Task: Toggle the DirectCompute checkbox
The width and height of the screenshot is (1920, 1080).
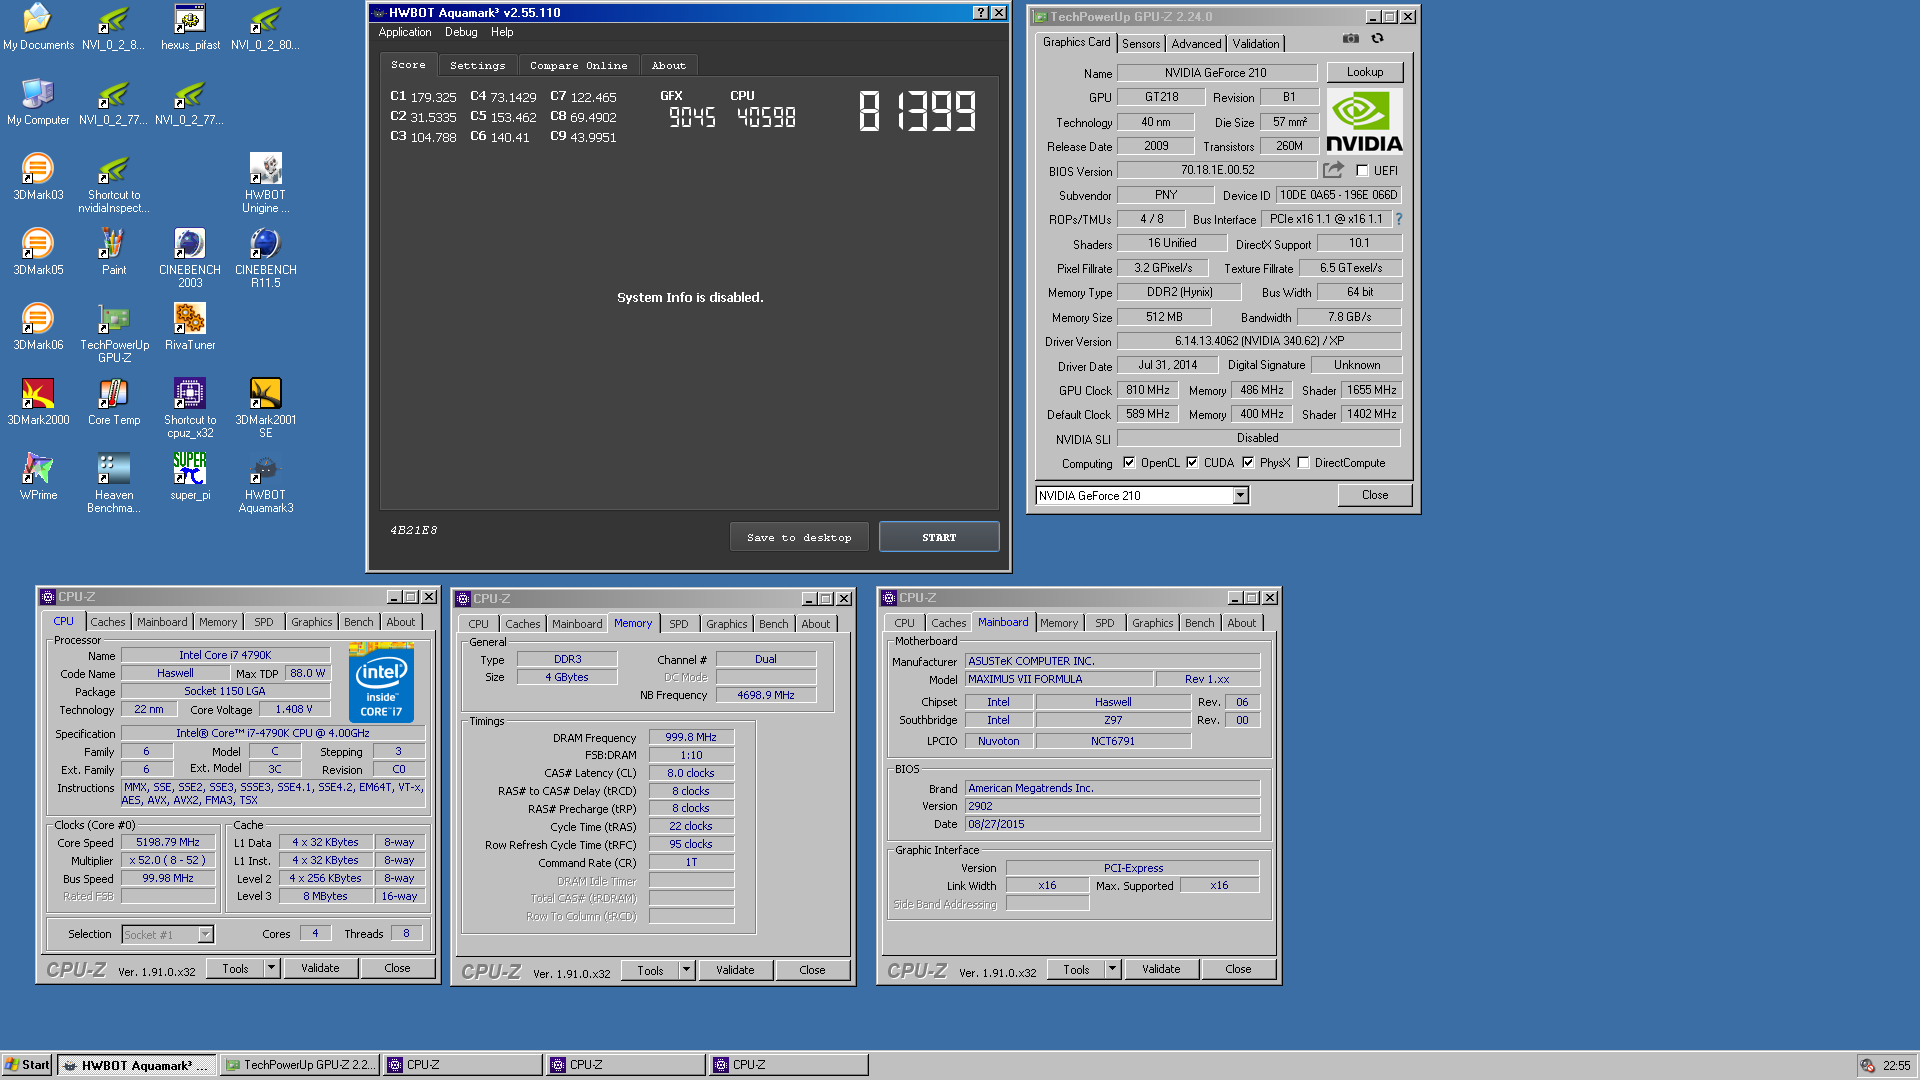Action: [1303, 463]
